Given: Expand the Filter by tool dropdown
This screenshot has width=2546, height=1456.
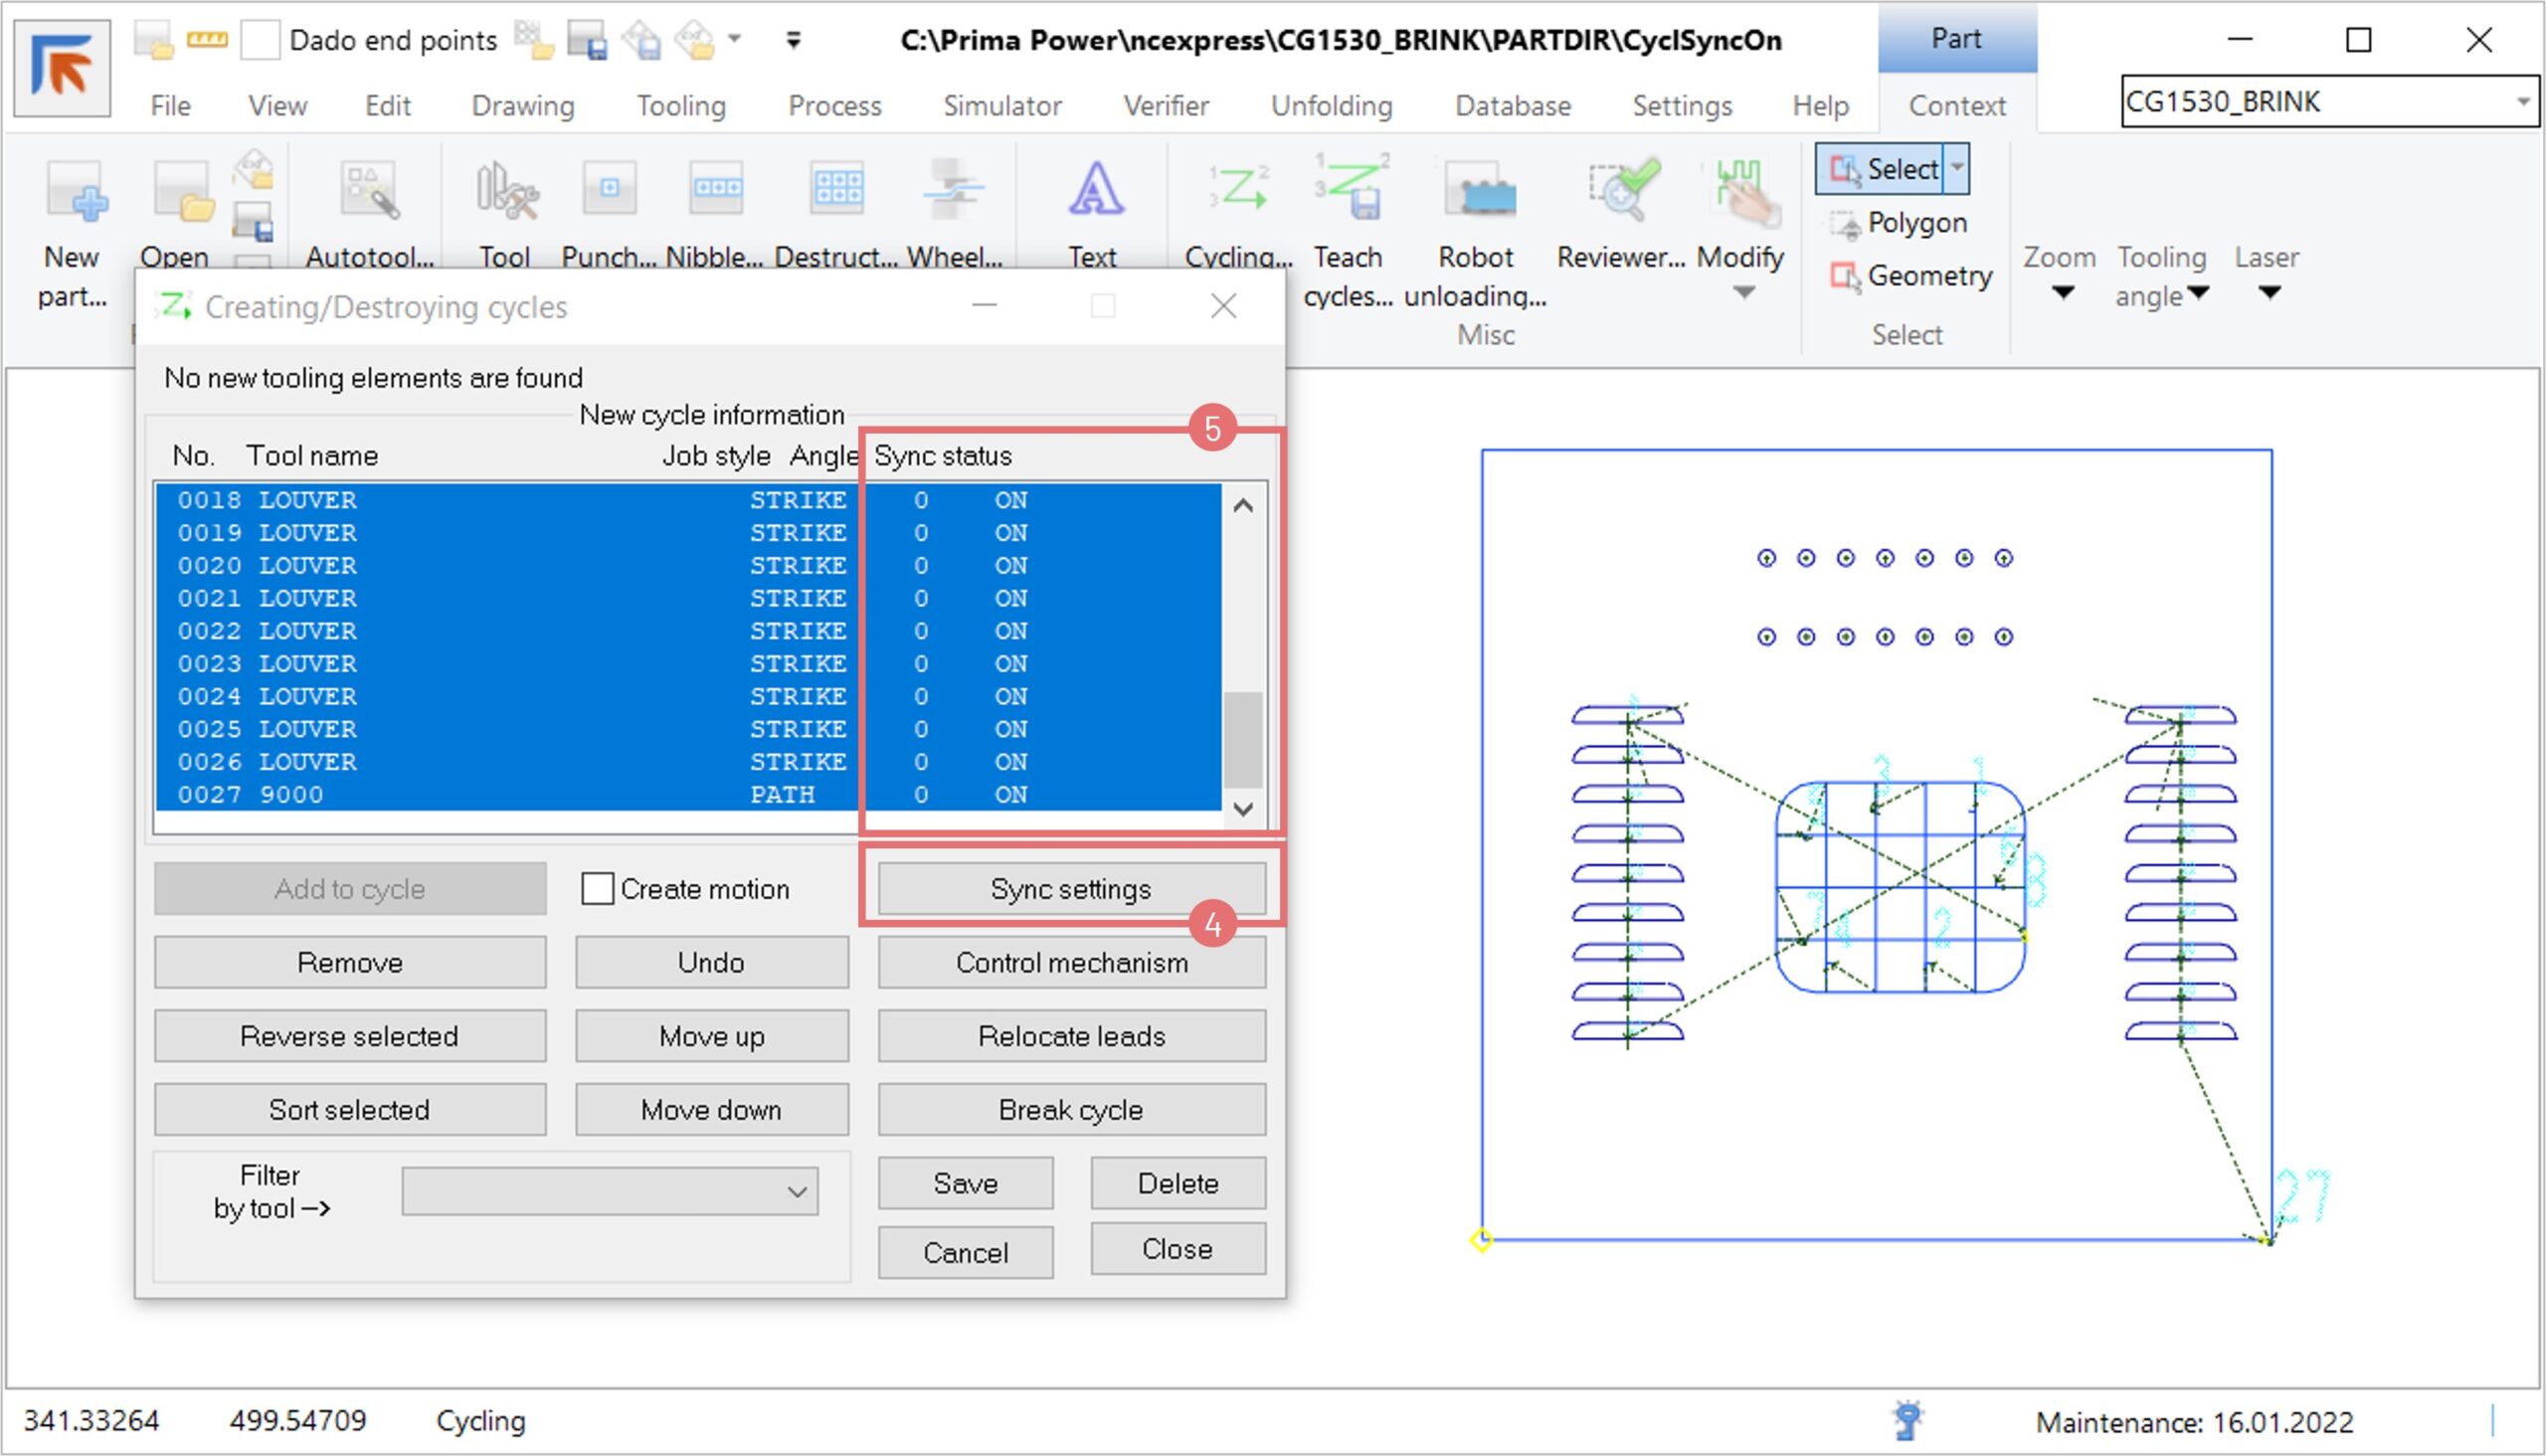Looking at the screenshot, I should pos(797,1192).
